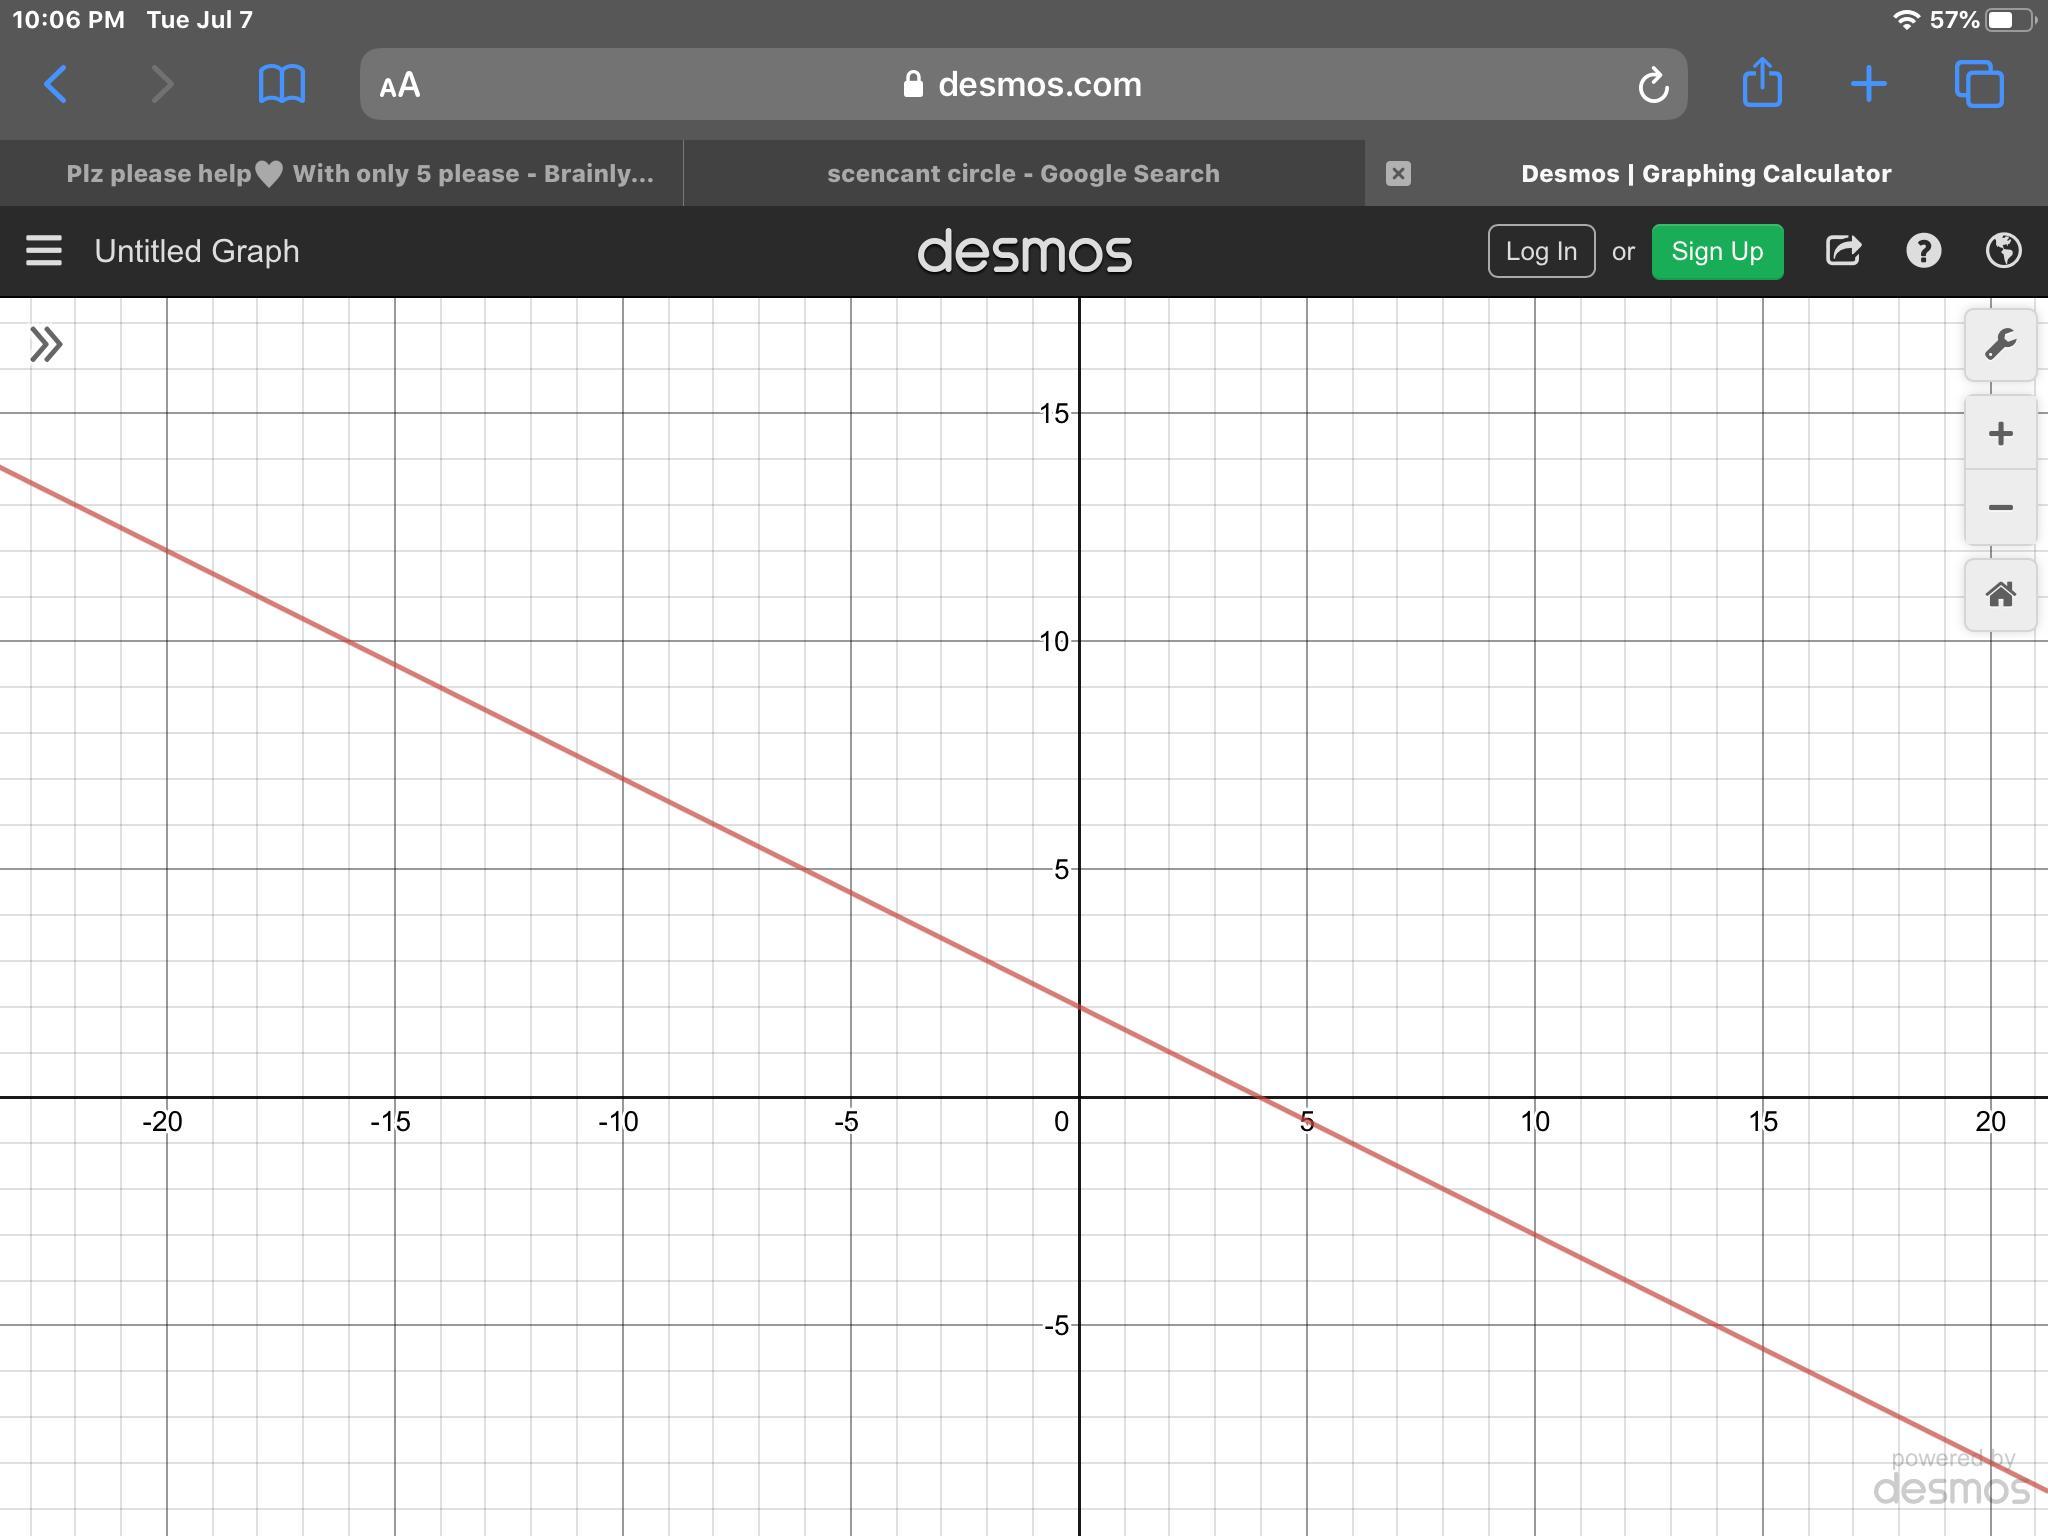Image resolution: width=2048 pixels, height=1536 pixels.
Task: Zoom in with the plus button
Action: pyautogui.click(x=2000, y=433)
